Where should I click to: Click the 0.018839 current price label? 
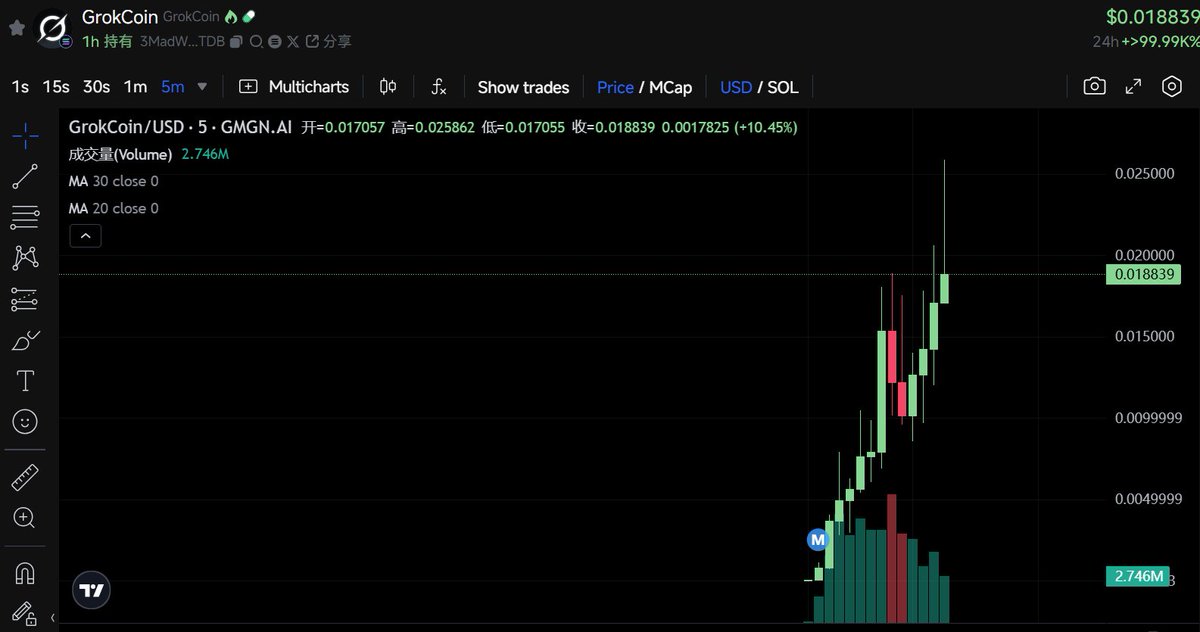(x=1143, y=274)
